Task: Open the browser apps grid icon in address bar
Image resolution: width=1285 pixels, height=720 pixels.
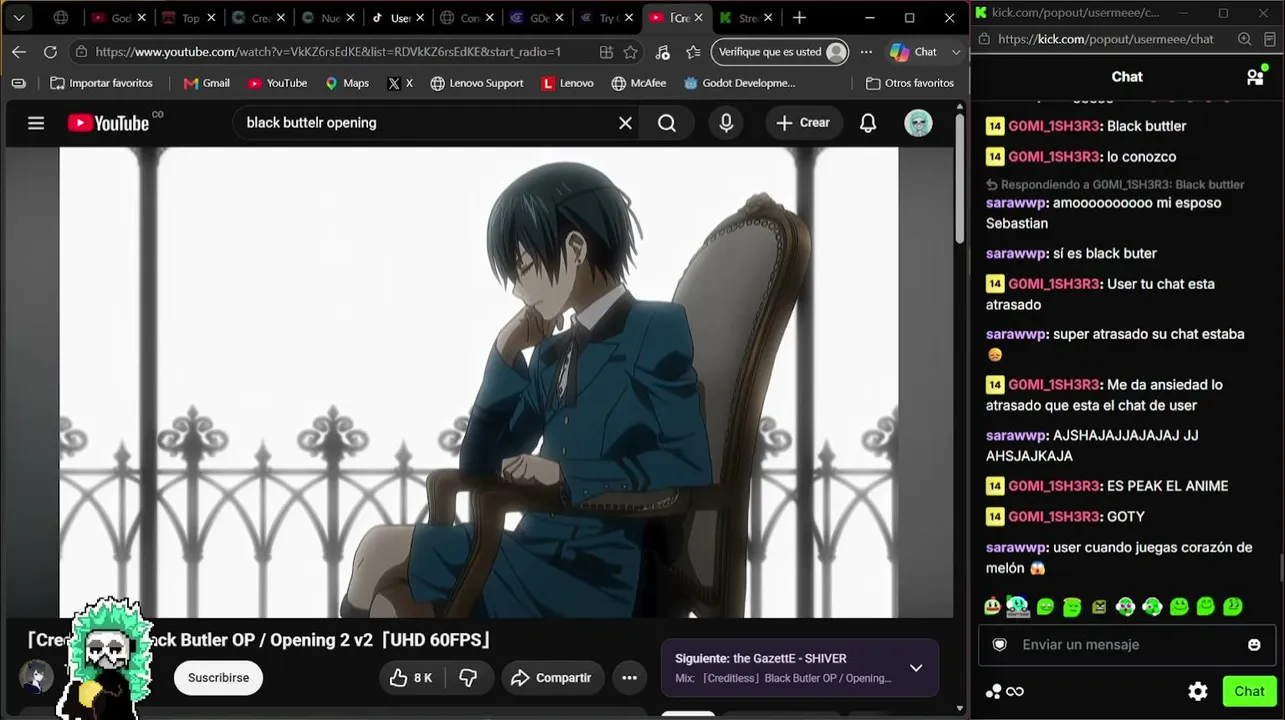Action: [606, 52]
